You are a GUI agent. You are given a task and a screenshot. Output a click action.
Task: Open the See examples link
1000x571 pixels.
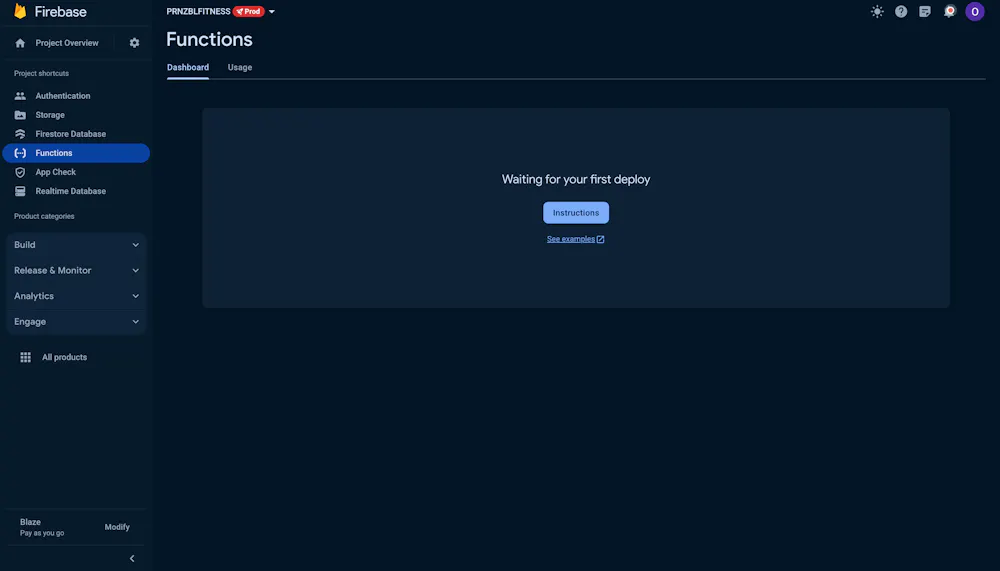point(570,239)
